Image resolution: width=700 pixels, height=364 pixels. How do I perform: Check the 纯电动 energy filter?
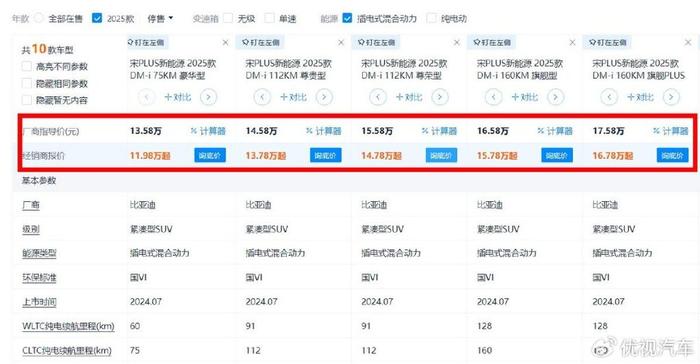pos(431,18)
